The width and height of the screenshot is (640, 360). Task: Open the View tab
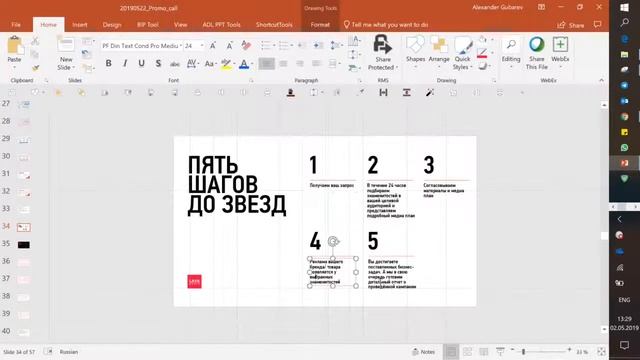point(180,24)
